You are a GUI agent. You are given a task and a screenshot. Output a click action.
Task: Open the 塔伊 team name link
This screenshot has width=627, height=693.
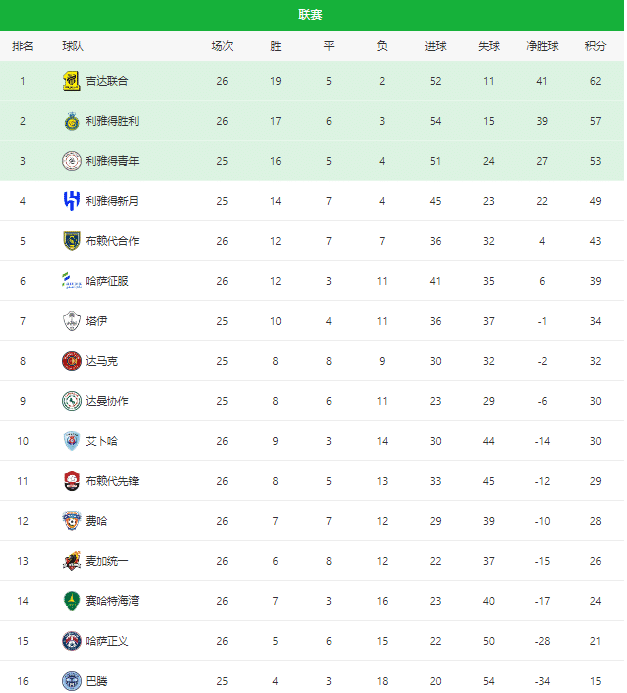96,321
